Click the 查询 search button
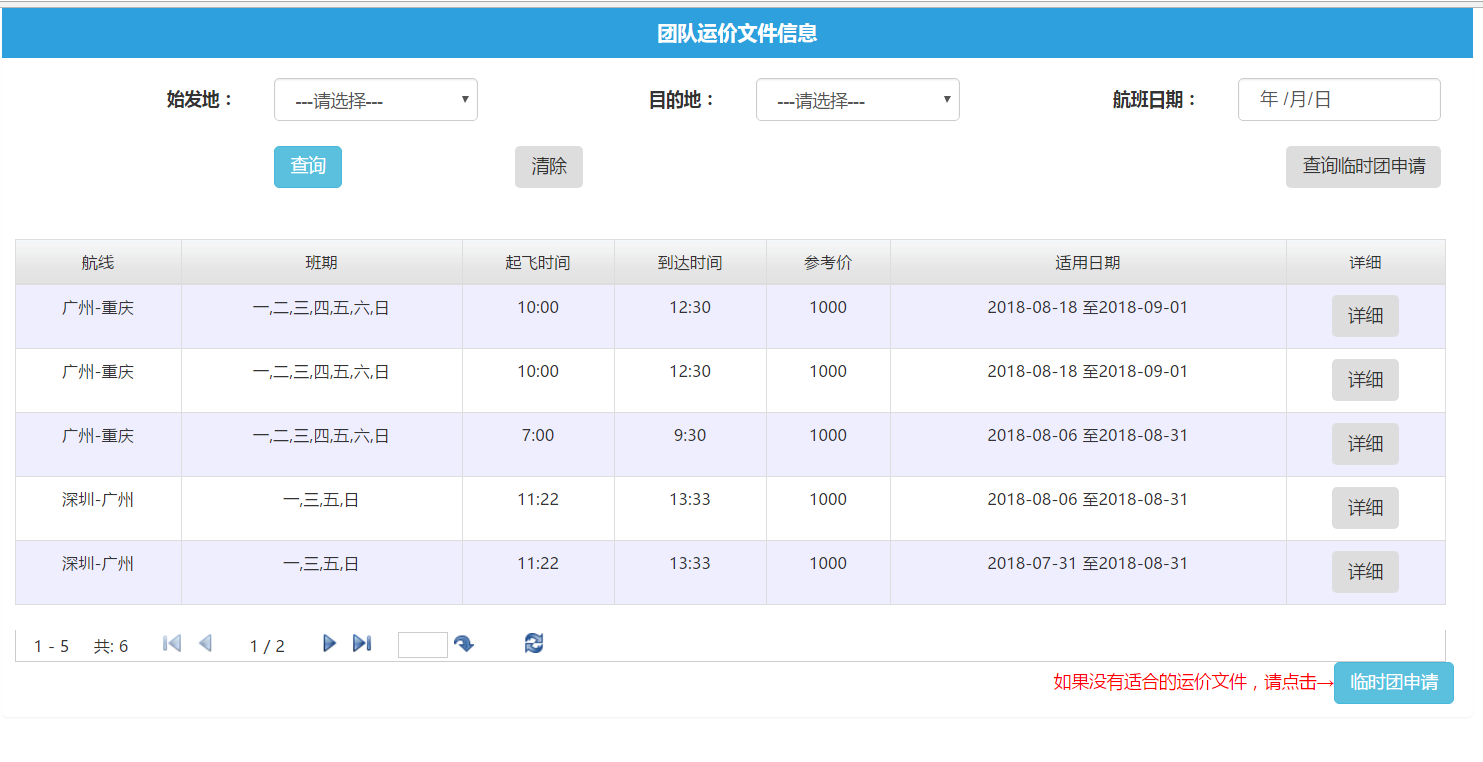The width and height of the screenshot is (1483, 762). [308, 167]
